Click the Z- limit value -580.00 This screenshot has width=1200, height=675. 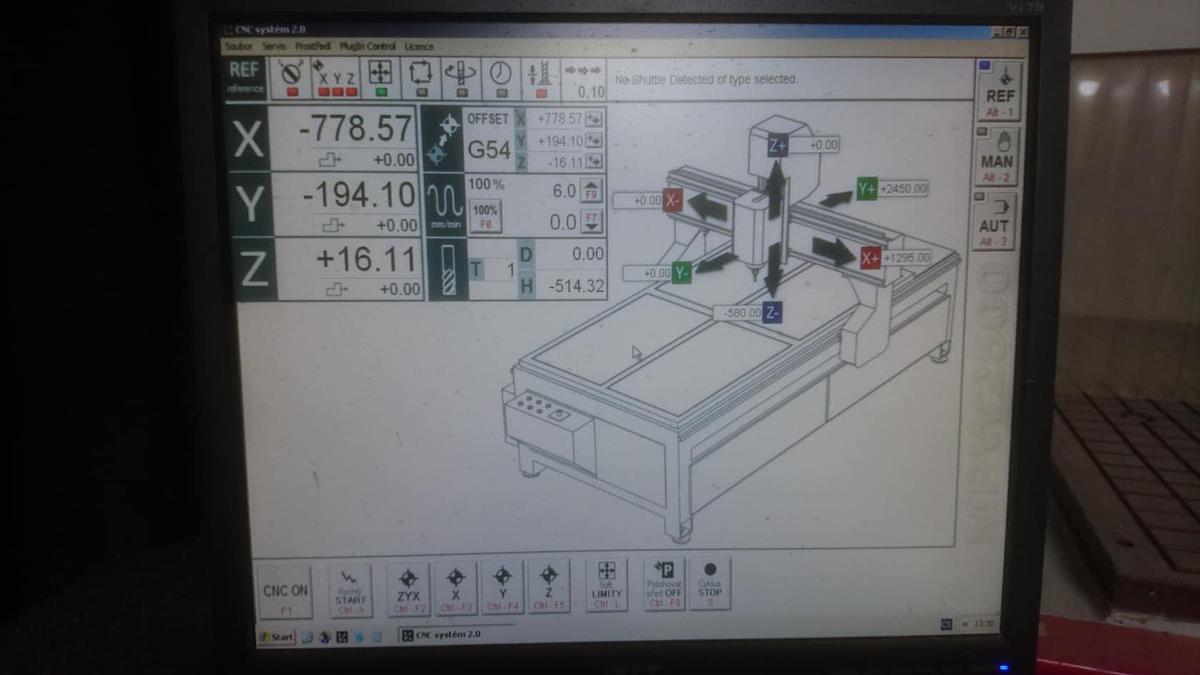pyautogui.click(x=741, y=313)
